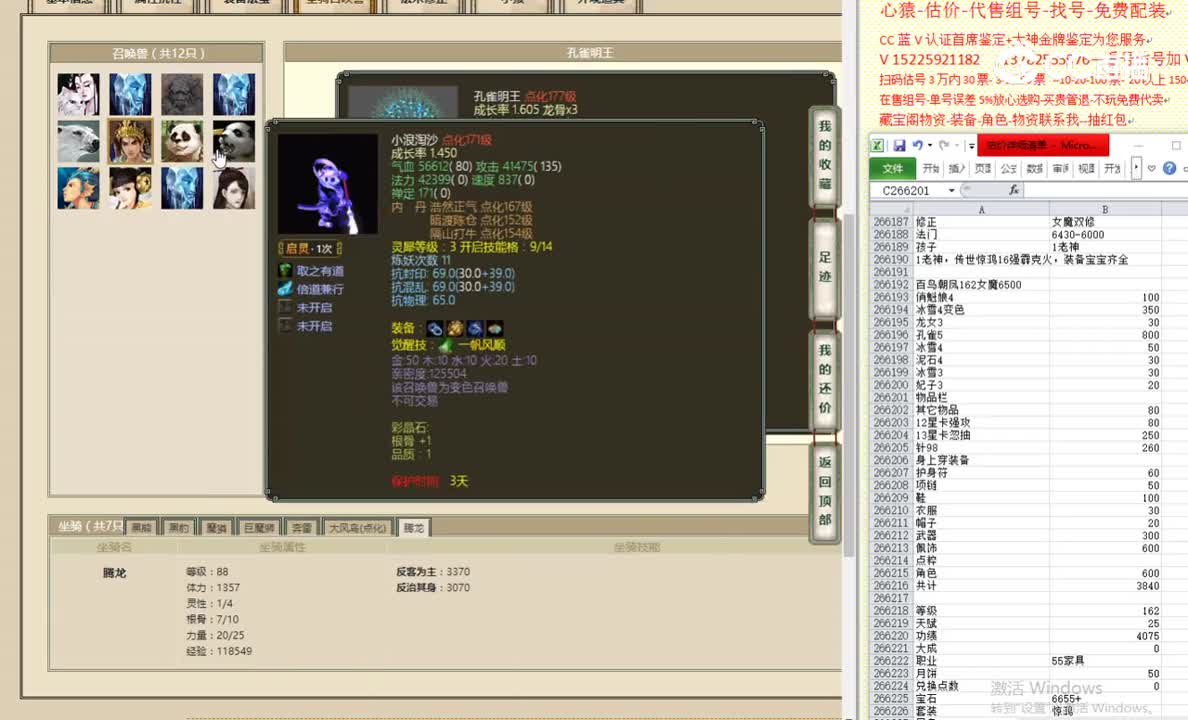Click the golden equipment icon after 装备
Image resolution: width=1188 pixels, height=720 pixels.
(455, 328)
